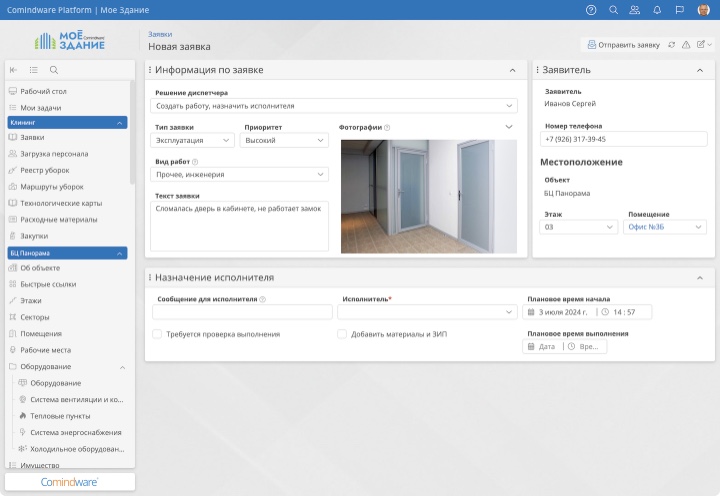Enable Добавить материалы и ЗИП checkbox
Viewport: 720px width, 496px height.
coord(342,334)
